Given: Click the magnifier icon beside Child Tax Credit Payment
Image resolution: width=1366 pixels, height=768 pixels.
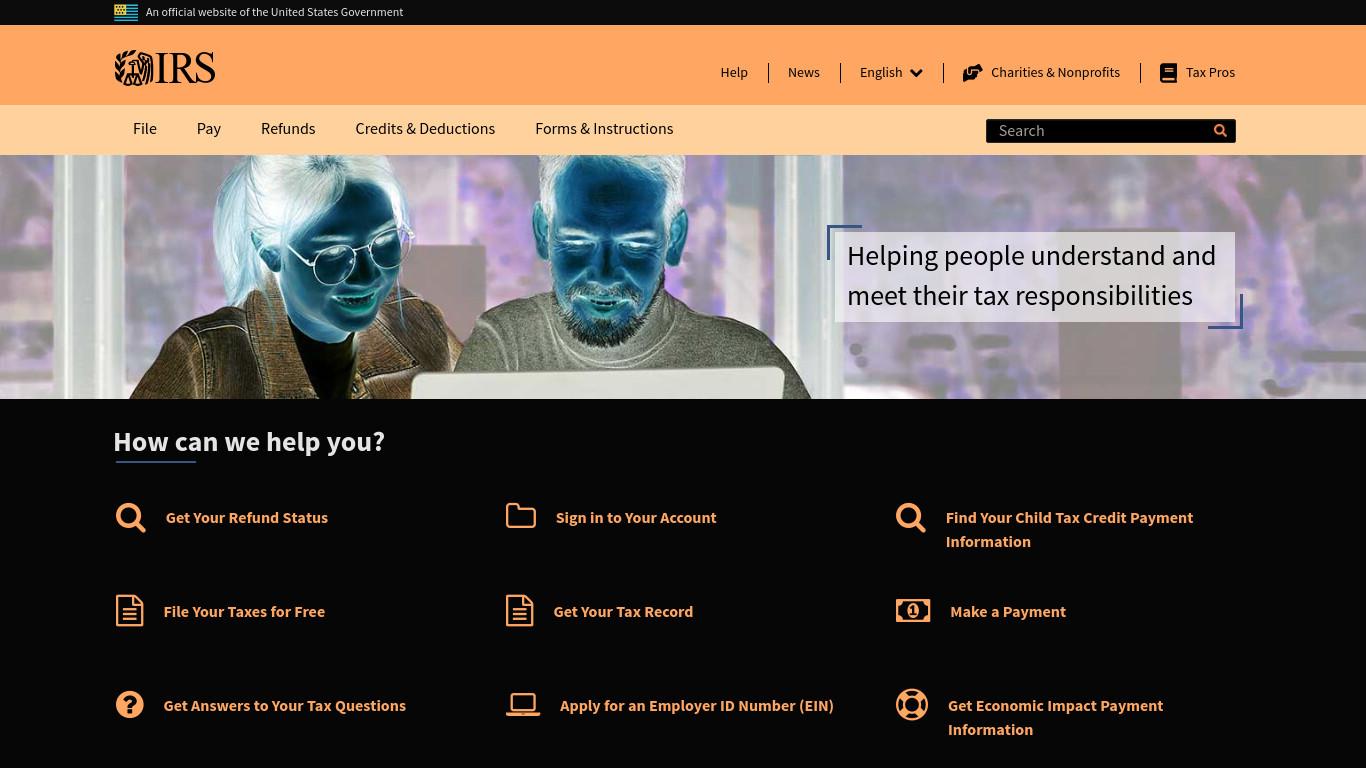Looking at the screenshot, I should coord(910,517).
